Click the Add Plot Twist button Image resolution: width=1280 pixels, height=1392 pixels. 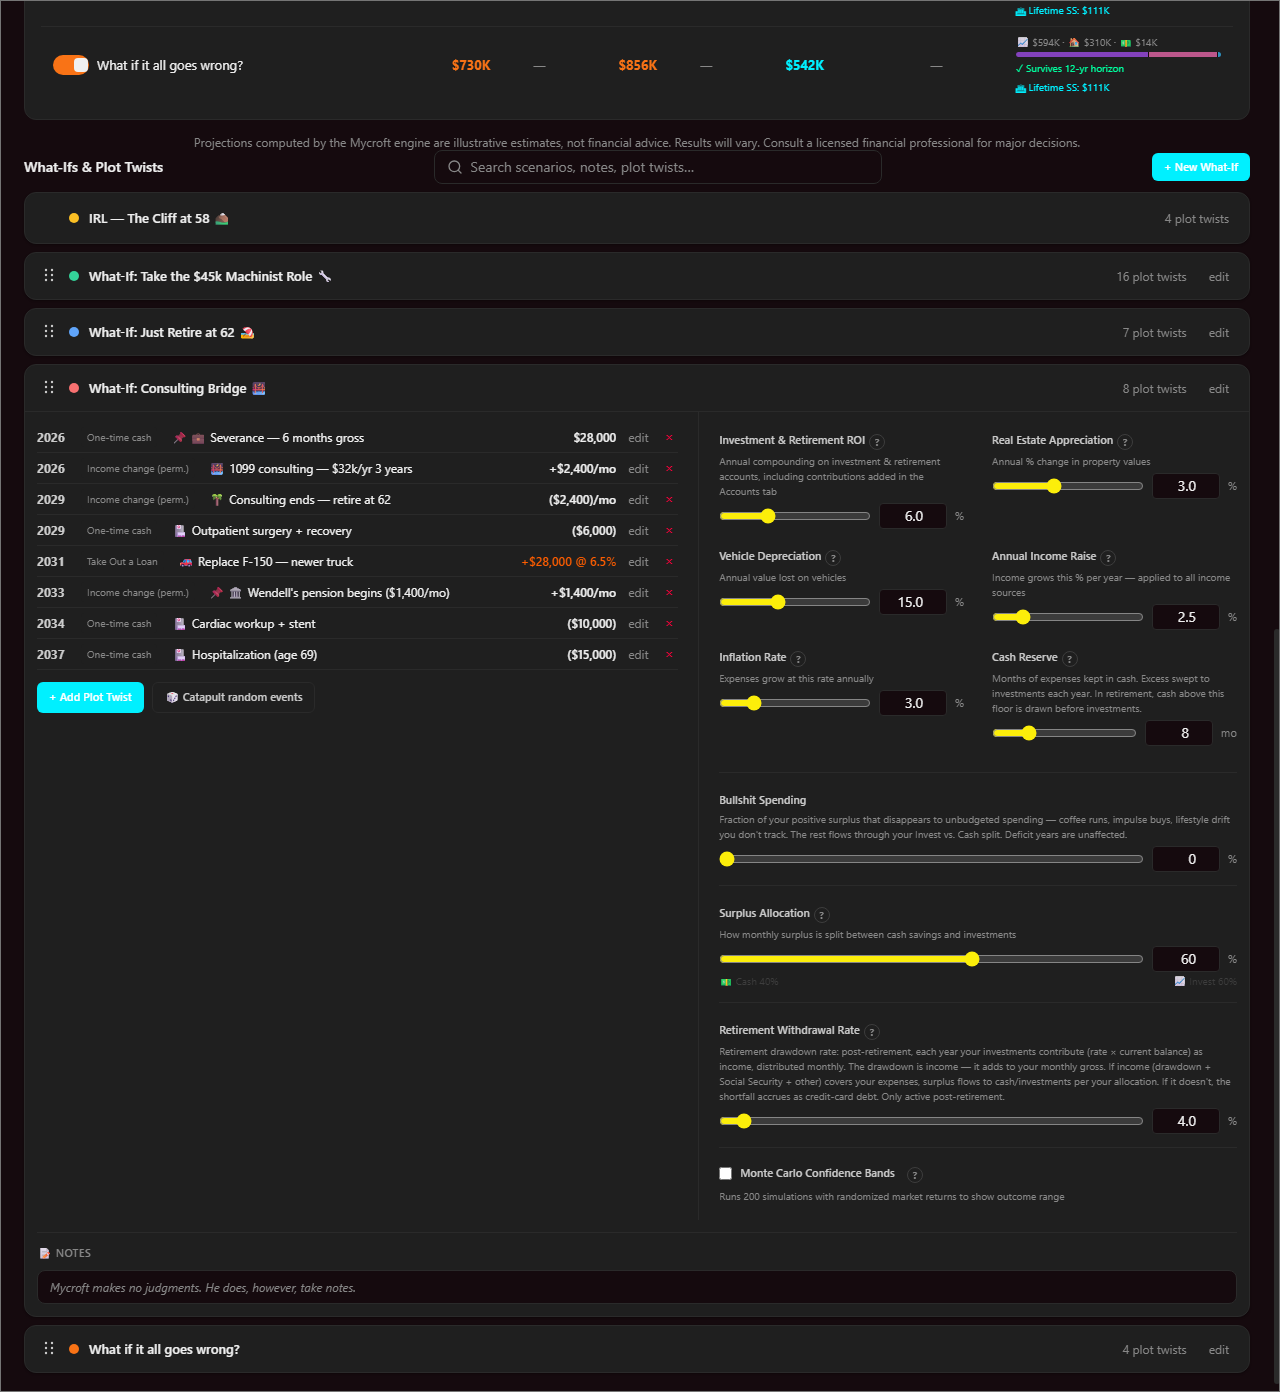tap(91, 697)
